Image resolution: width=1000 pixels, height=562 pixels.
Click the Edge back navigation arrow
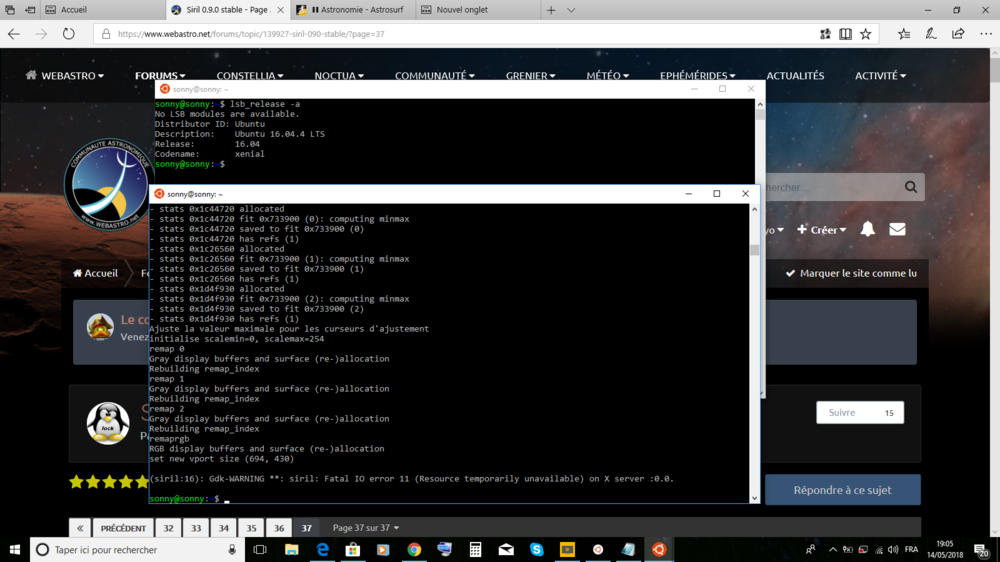click(x=14, y=34)
